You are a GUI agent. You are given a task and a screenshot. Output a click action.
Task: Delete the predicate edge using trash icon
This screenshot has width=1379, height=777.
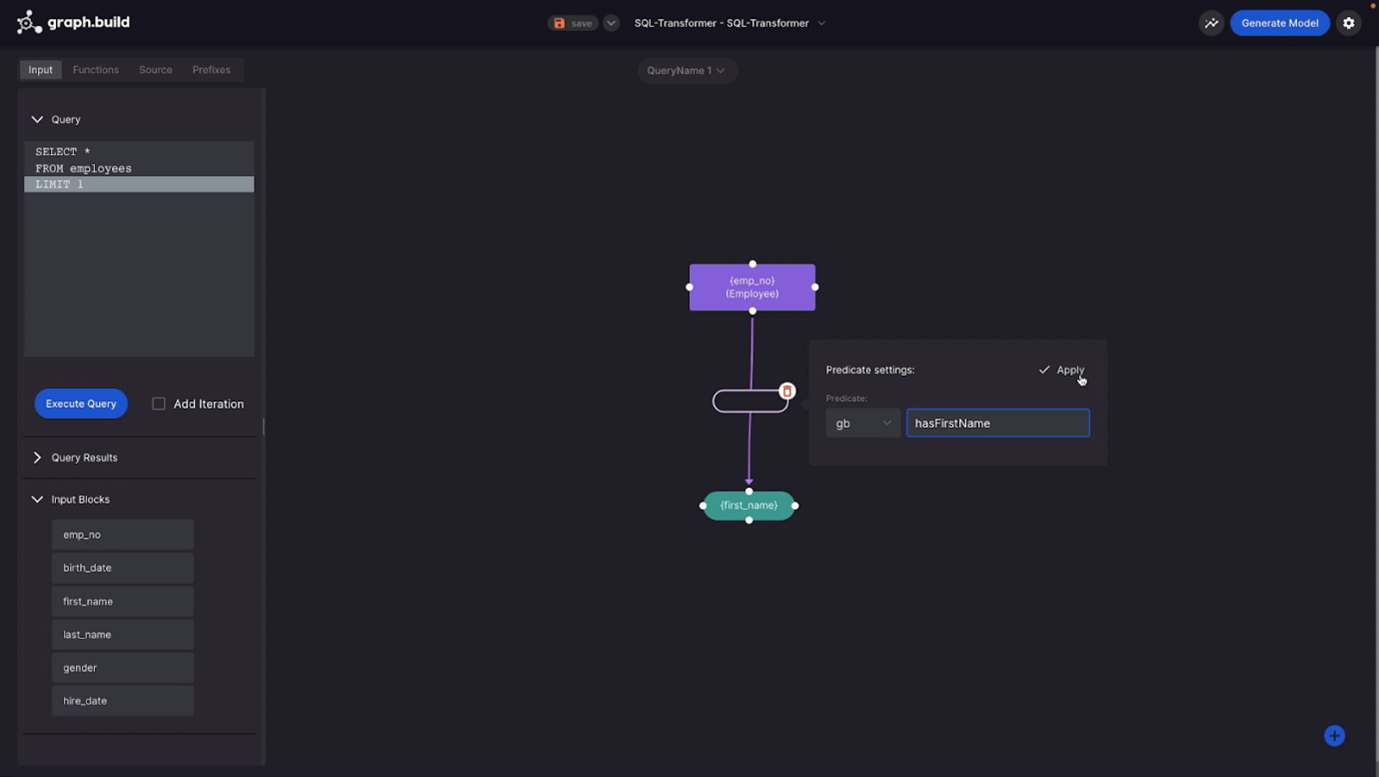click(x=787, y=391)
